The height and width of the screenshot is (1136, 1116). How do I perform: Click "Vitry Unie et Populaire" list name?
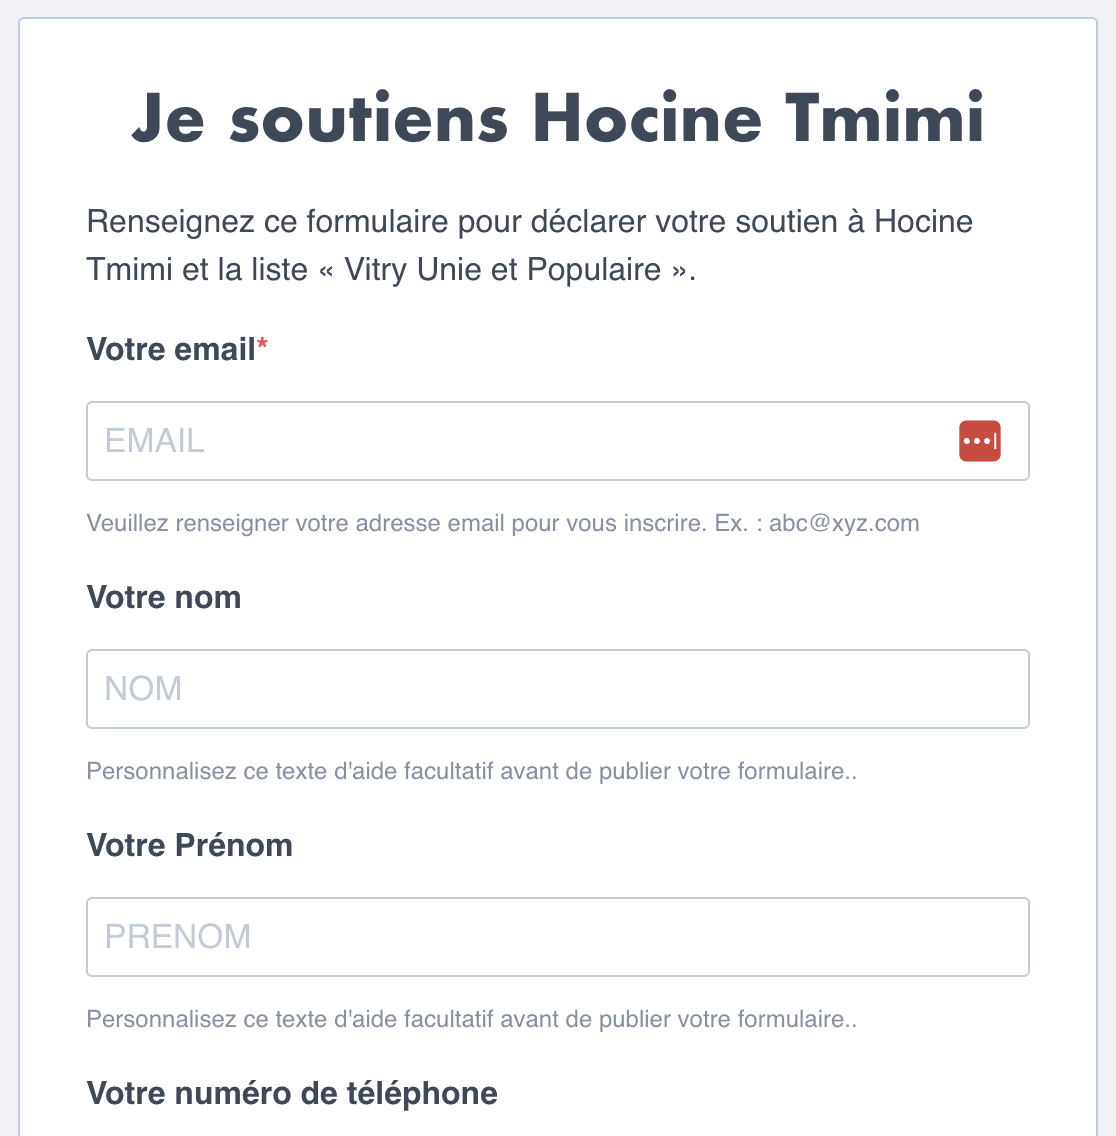tap(502, 269)
